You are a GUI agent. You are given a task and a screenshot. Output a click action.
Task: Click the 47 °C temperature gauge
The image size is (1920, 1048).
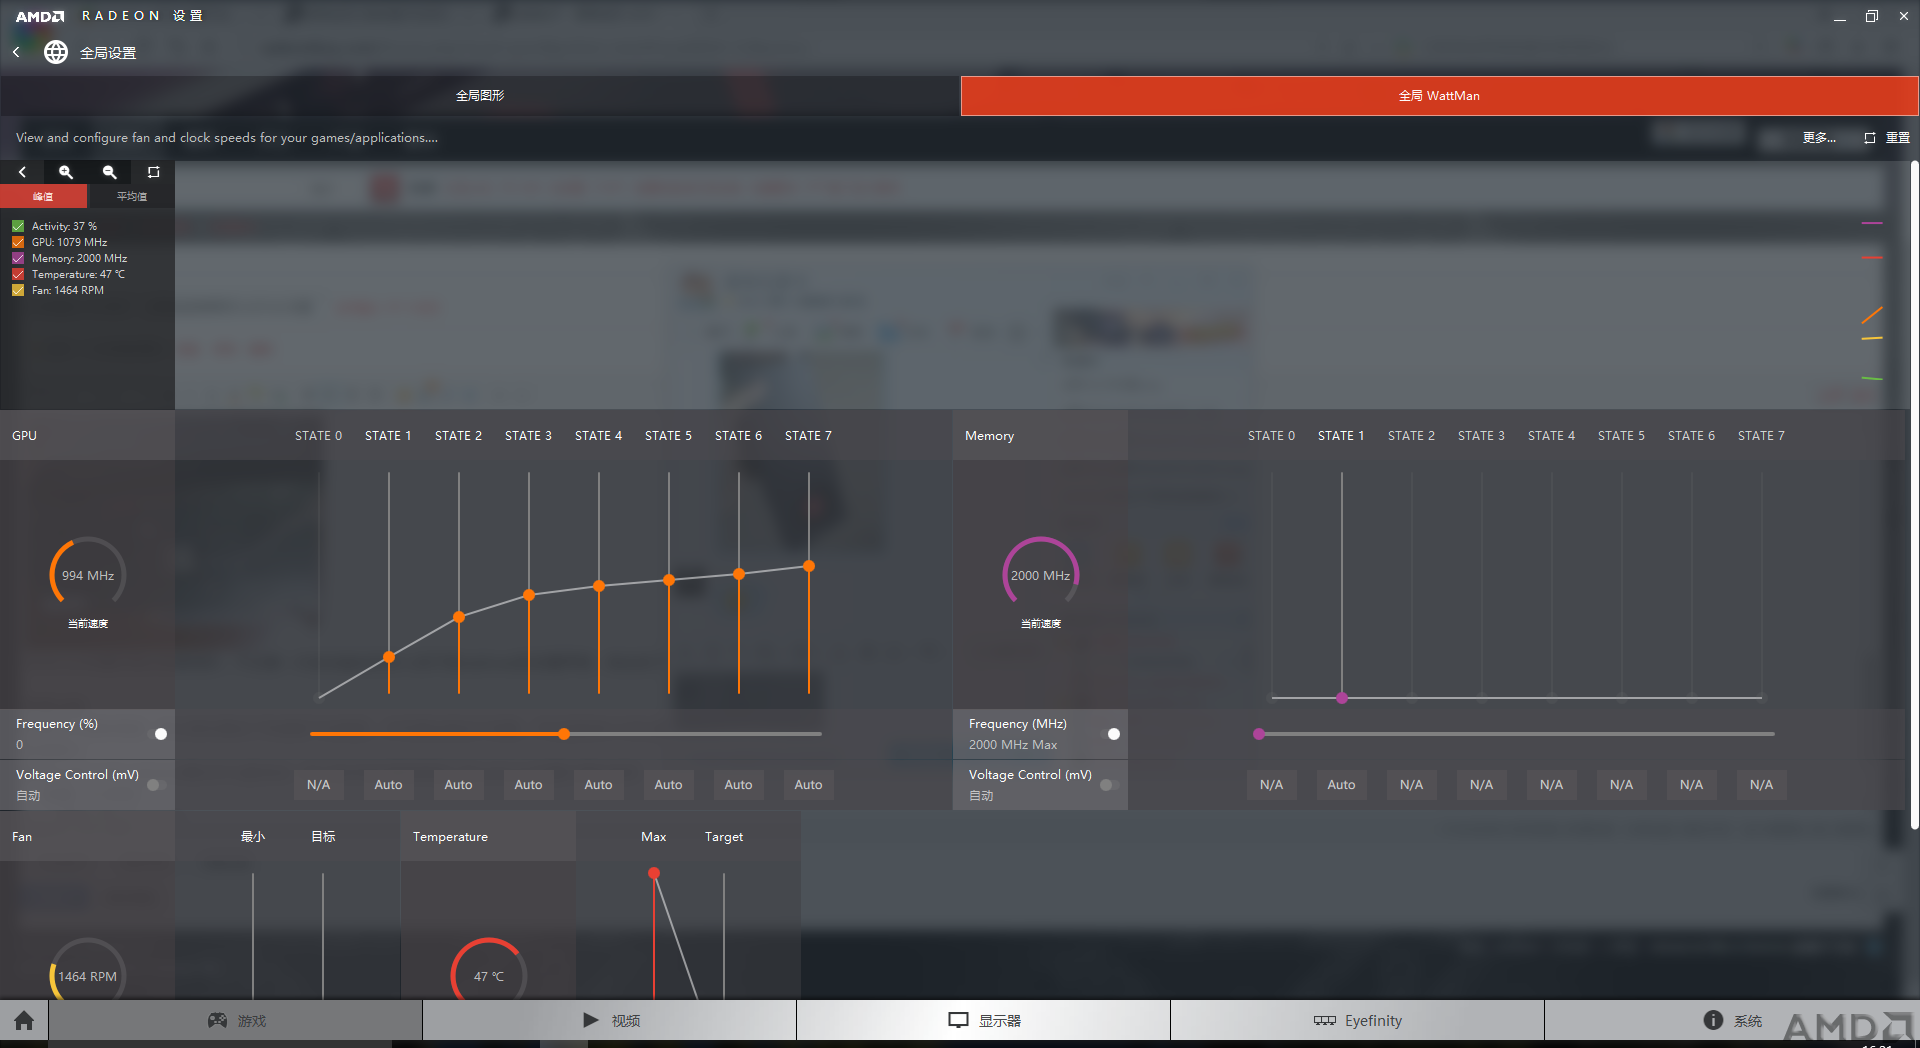[x=489, y=970]
